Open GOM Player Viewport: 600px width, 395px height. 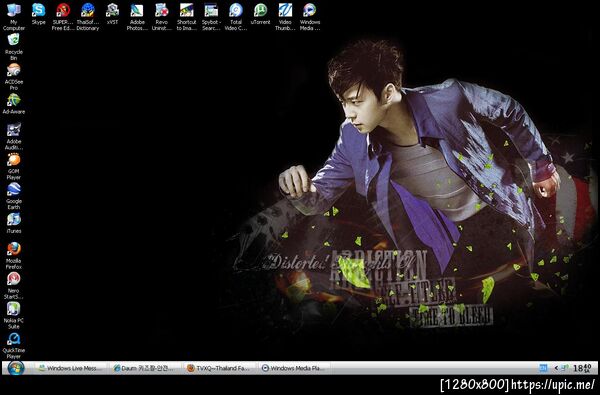click(x=14, y=166)
